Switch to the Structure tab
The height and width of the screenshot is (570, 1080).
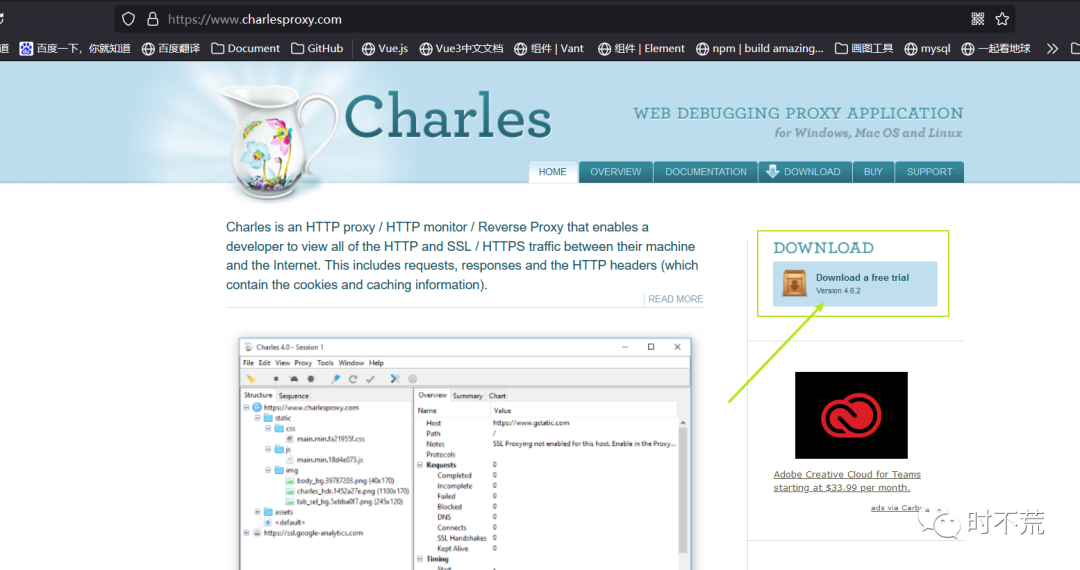tap(258, 395)
